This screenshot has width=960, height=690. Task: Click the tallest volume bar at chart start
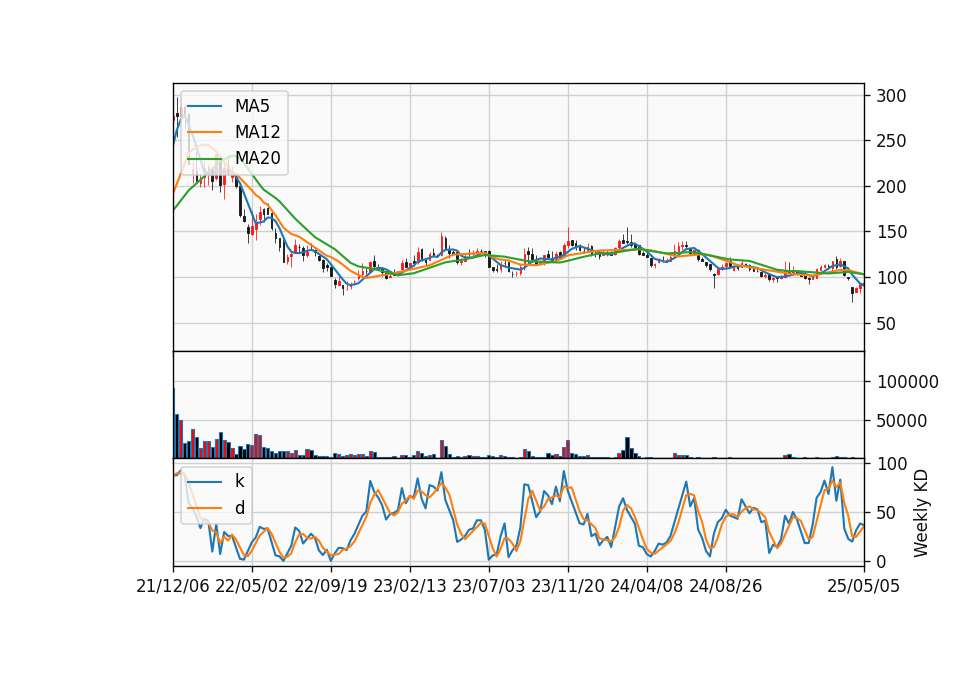click(174, 423)
